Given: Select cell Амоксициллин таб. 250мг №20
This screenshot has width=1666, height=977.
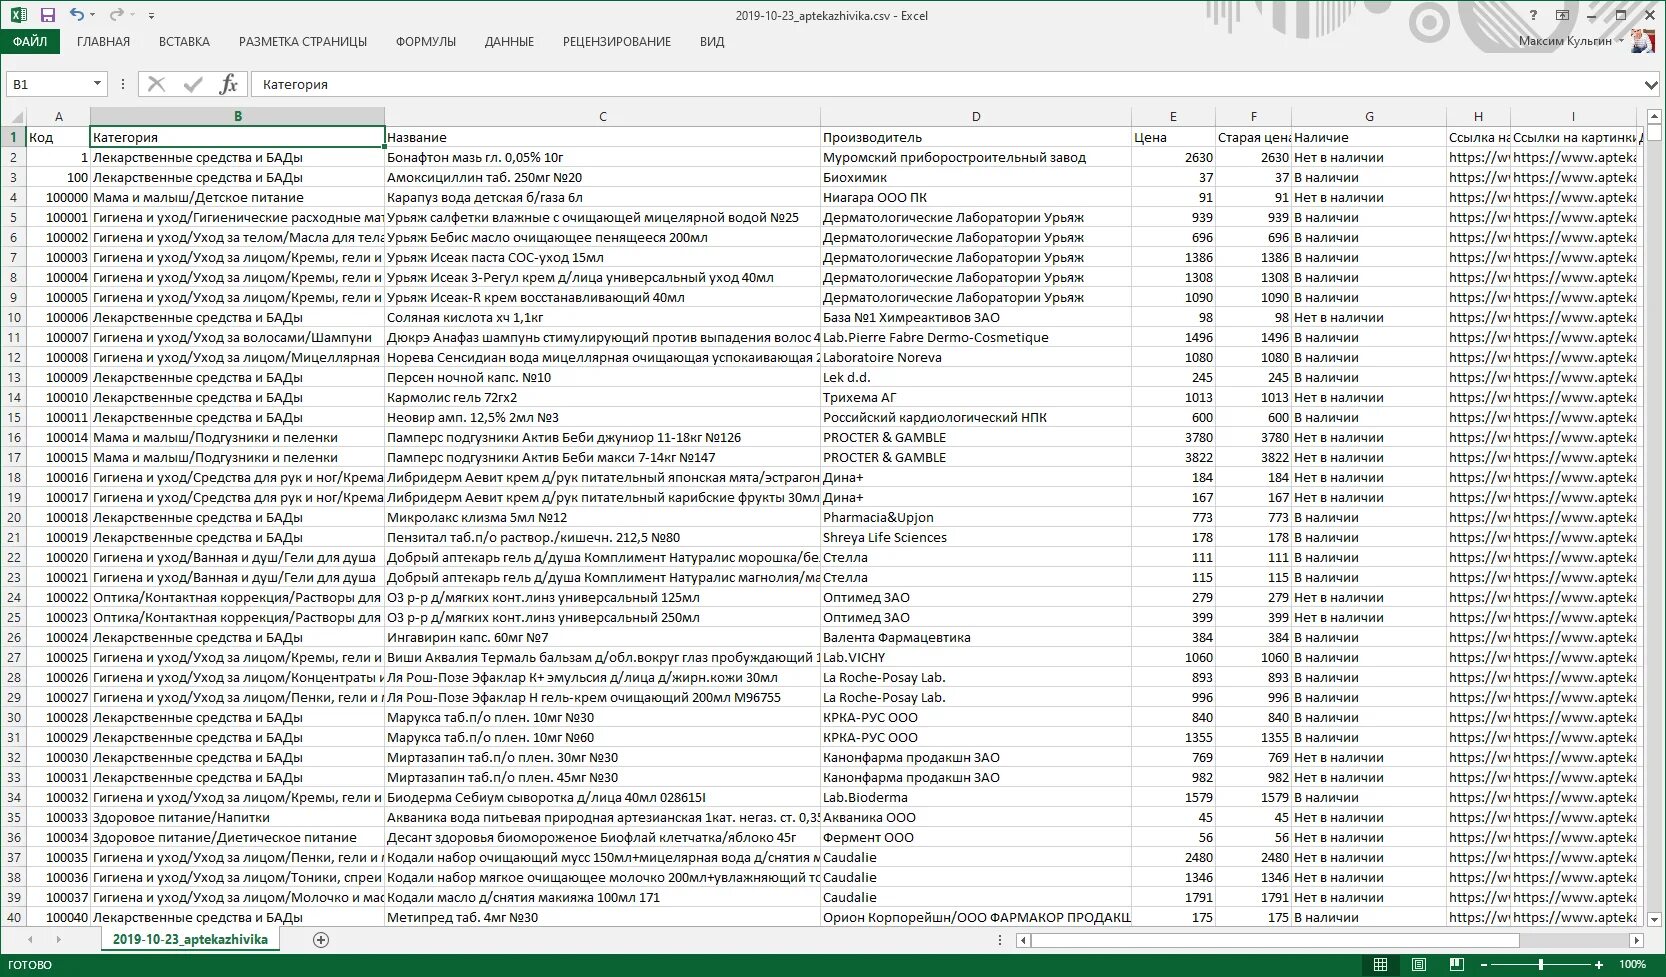Looking at the screenshot, I should (x=602, y=177).
